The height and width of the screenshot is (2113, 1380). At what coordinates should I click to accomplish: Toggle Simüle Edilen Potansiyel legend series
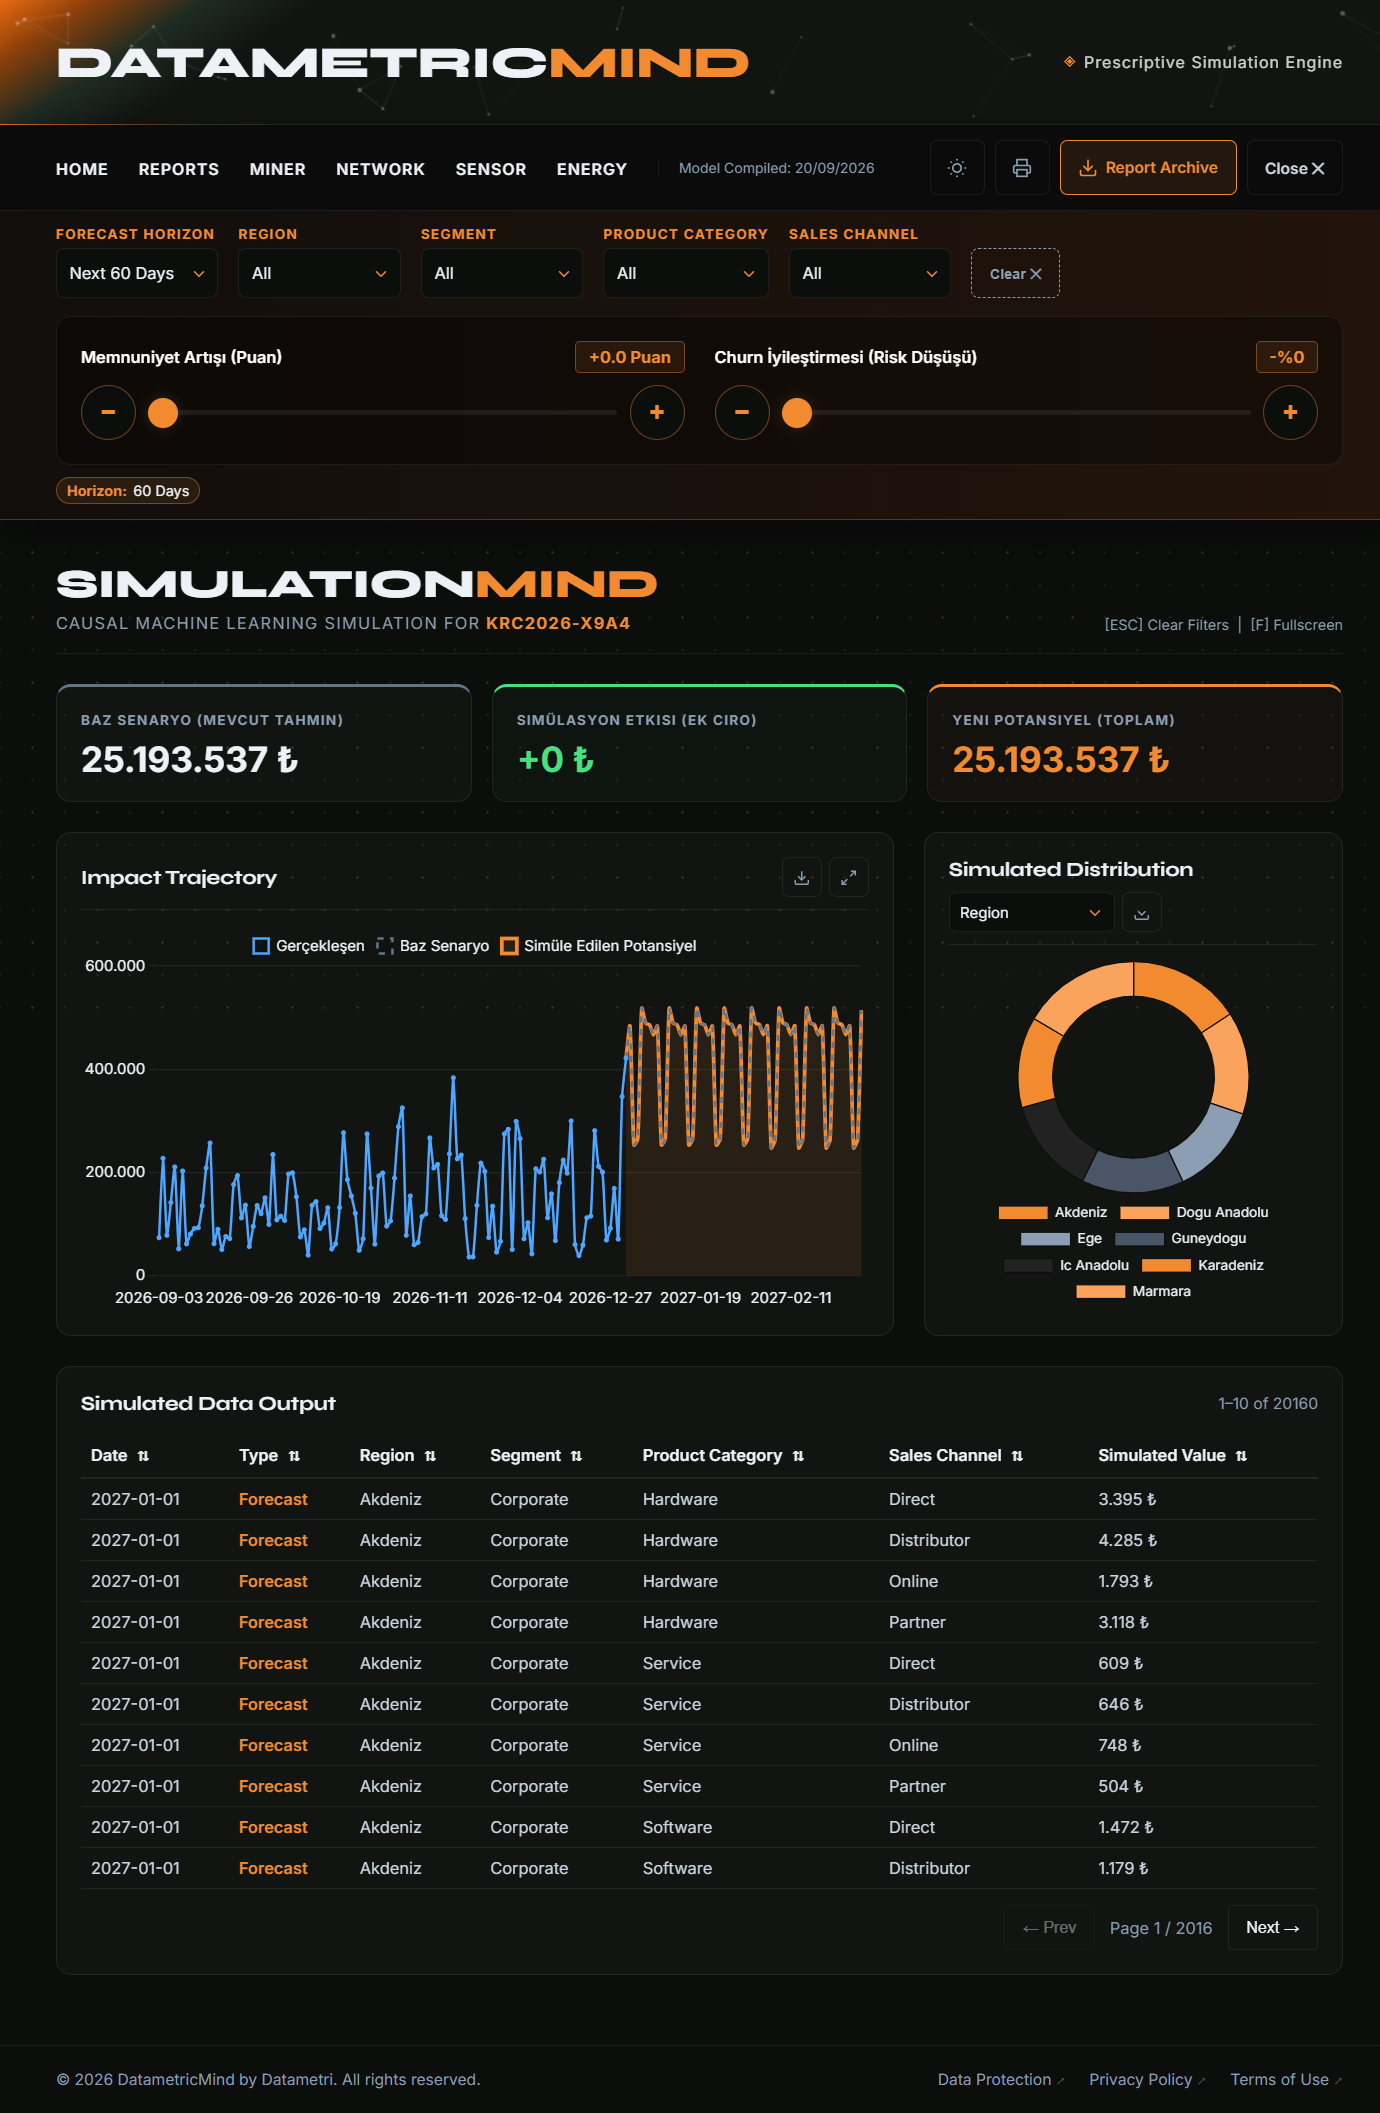(x=598, y=946)
